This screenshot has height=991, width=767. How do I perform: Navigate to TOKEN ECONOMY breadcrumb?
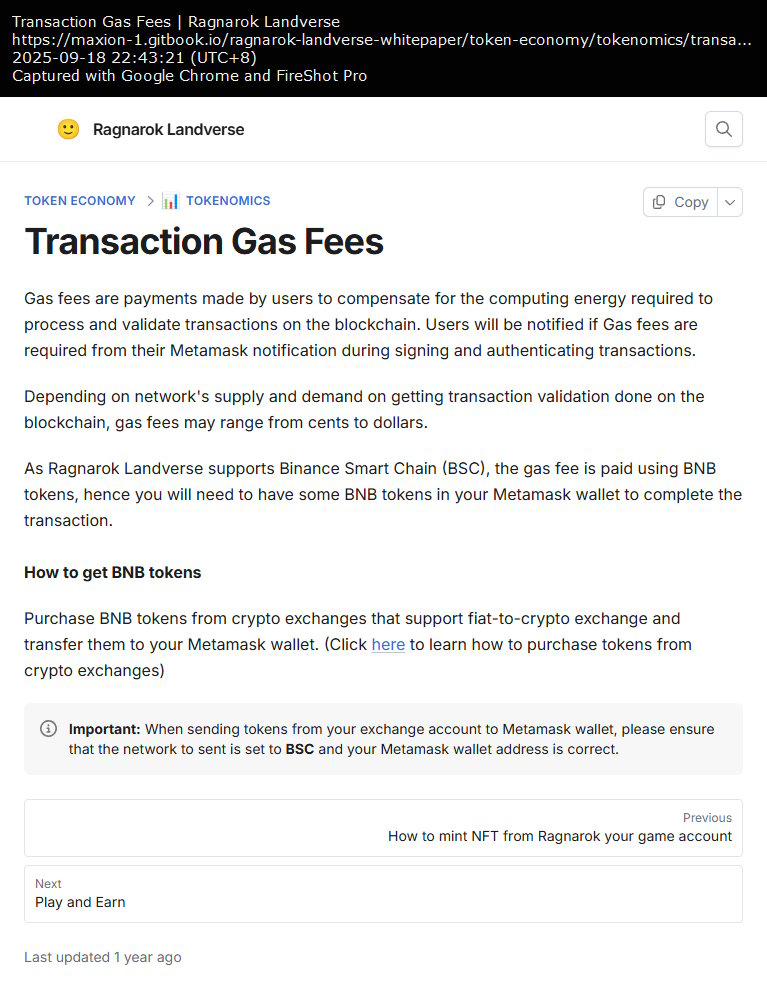[x=79, y=201]
